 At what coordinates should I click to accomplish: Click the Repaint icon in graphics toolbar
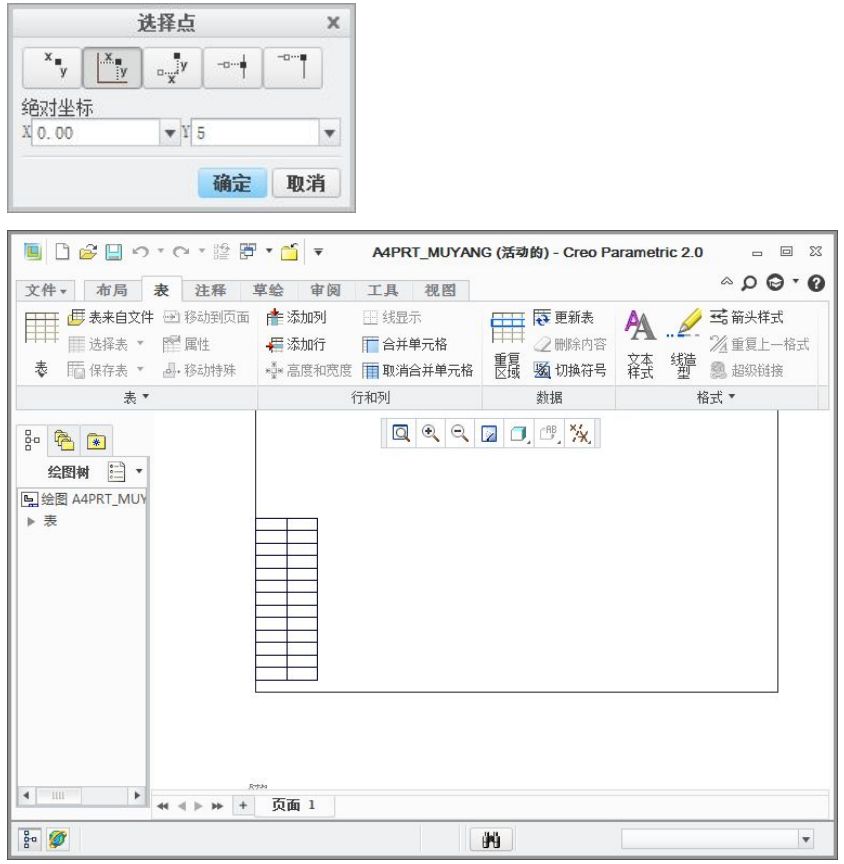click(x=489, y=433)
